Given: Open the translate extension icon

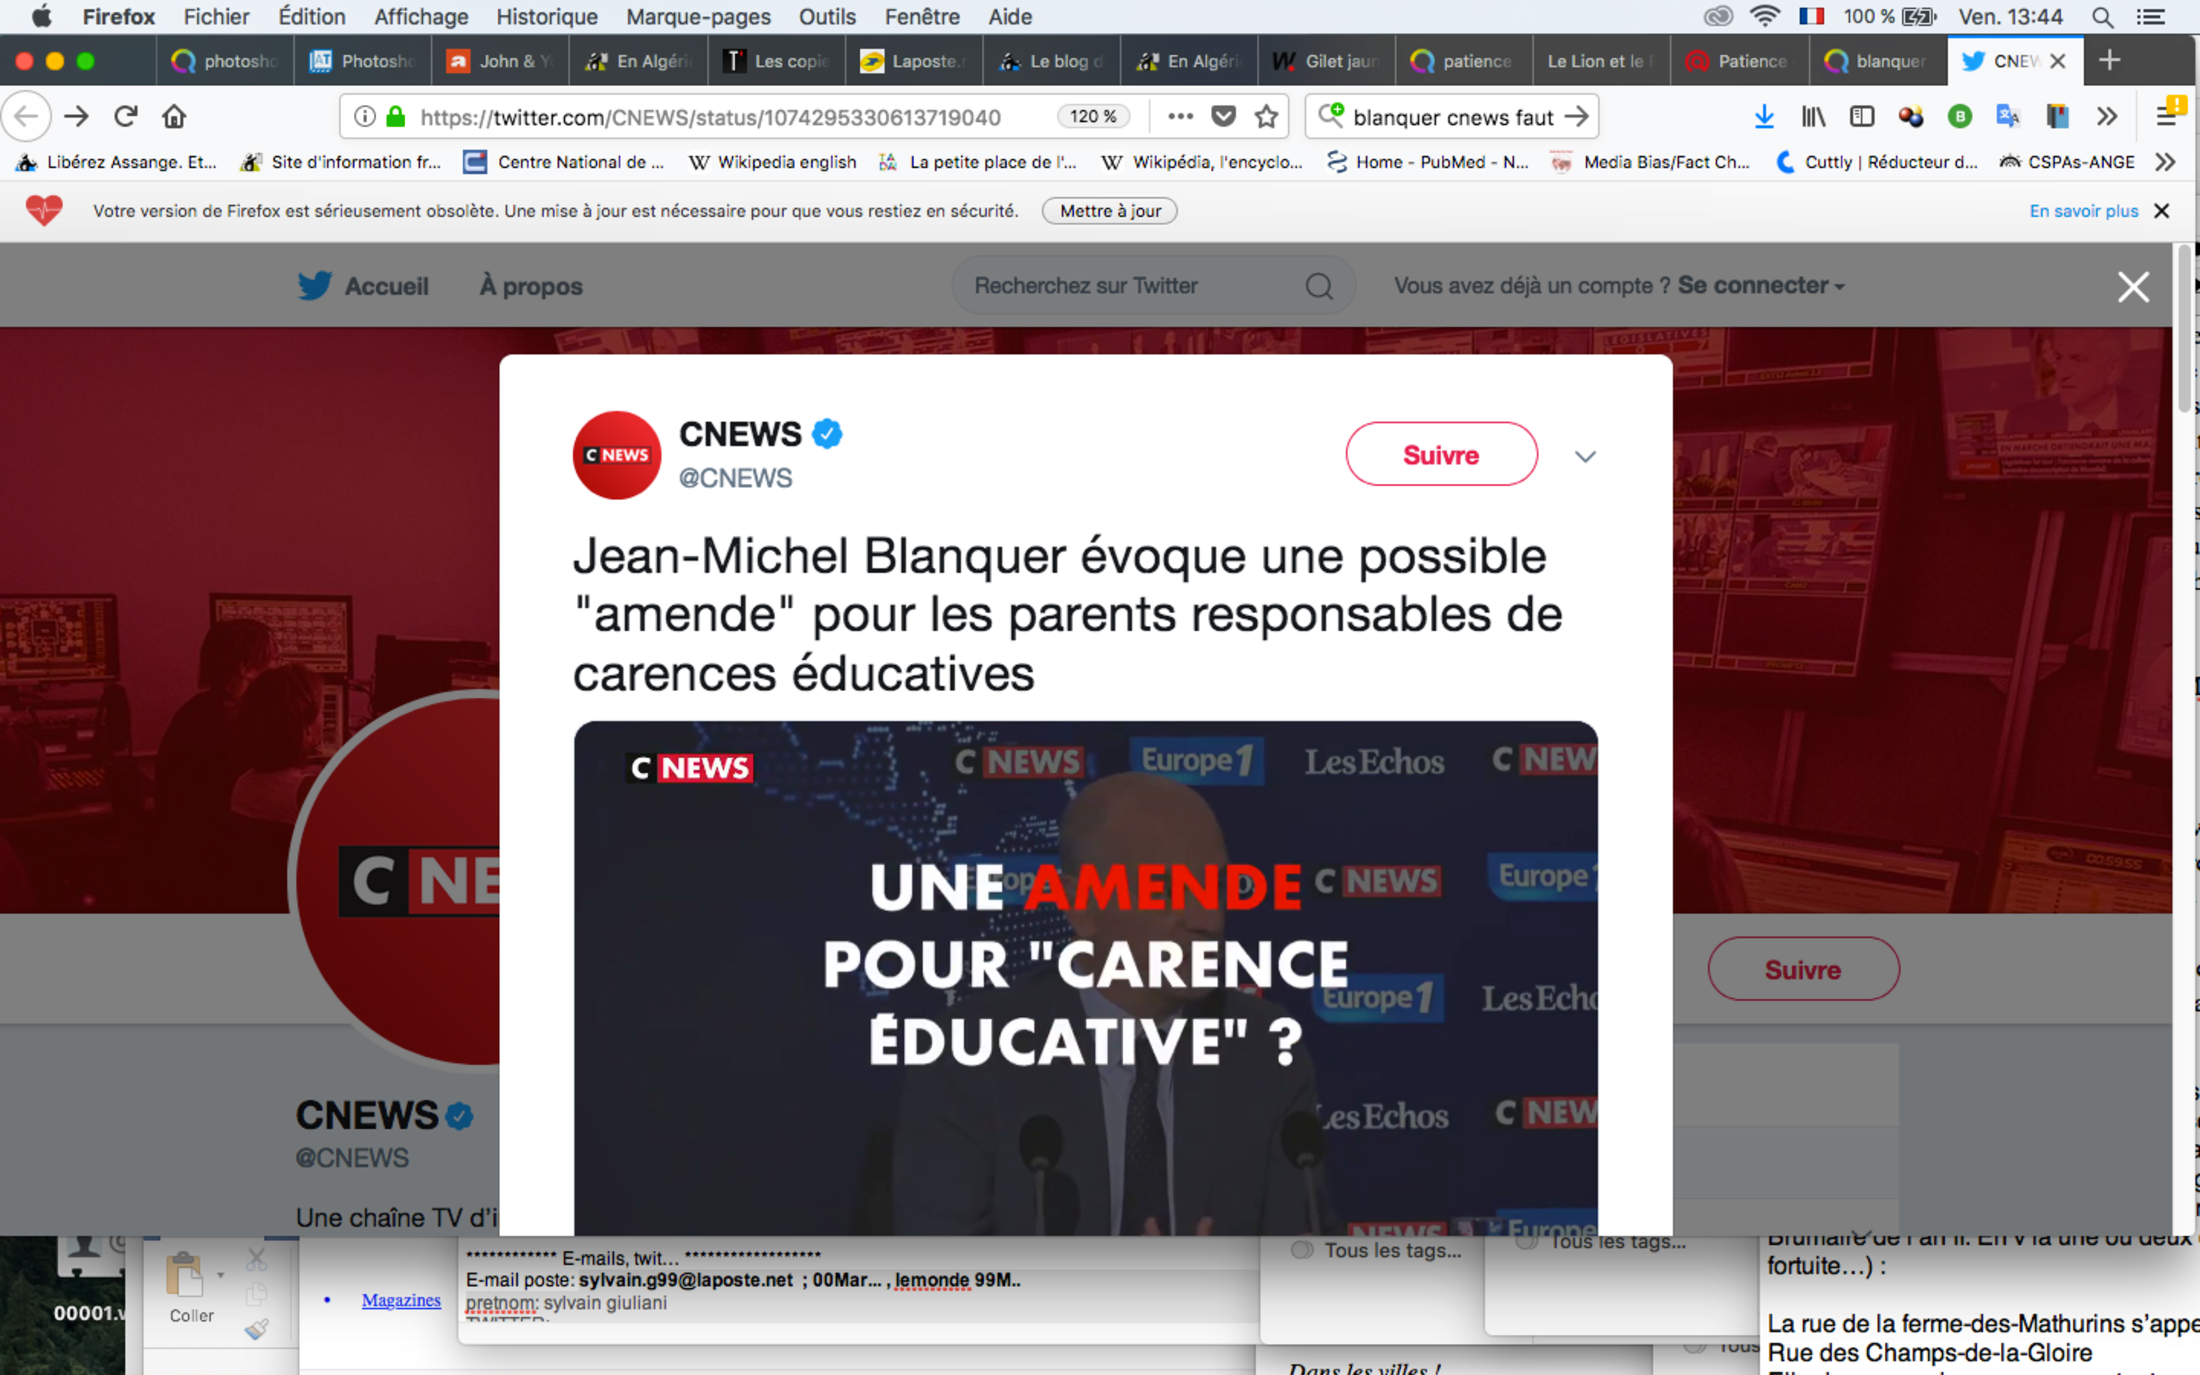Looking at the screenshot, I should [2007, 117].
